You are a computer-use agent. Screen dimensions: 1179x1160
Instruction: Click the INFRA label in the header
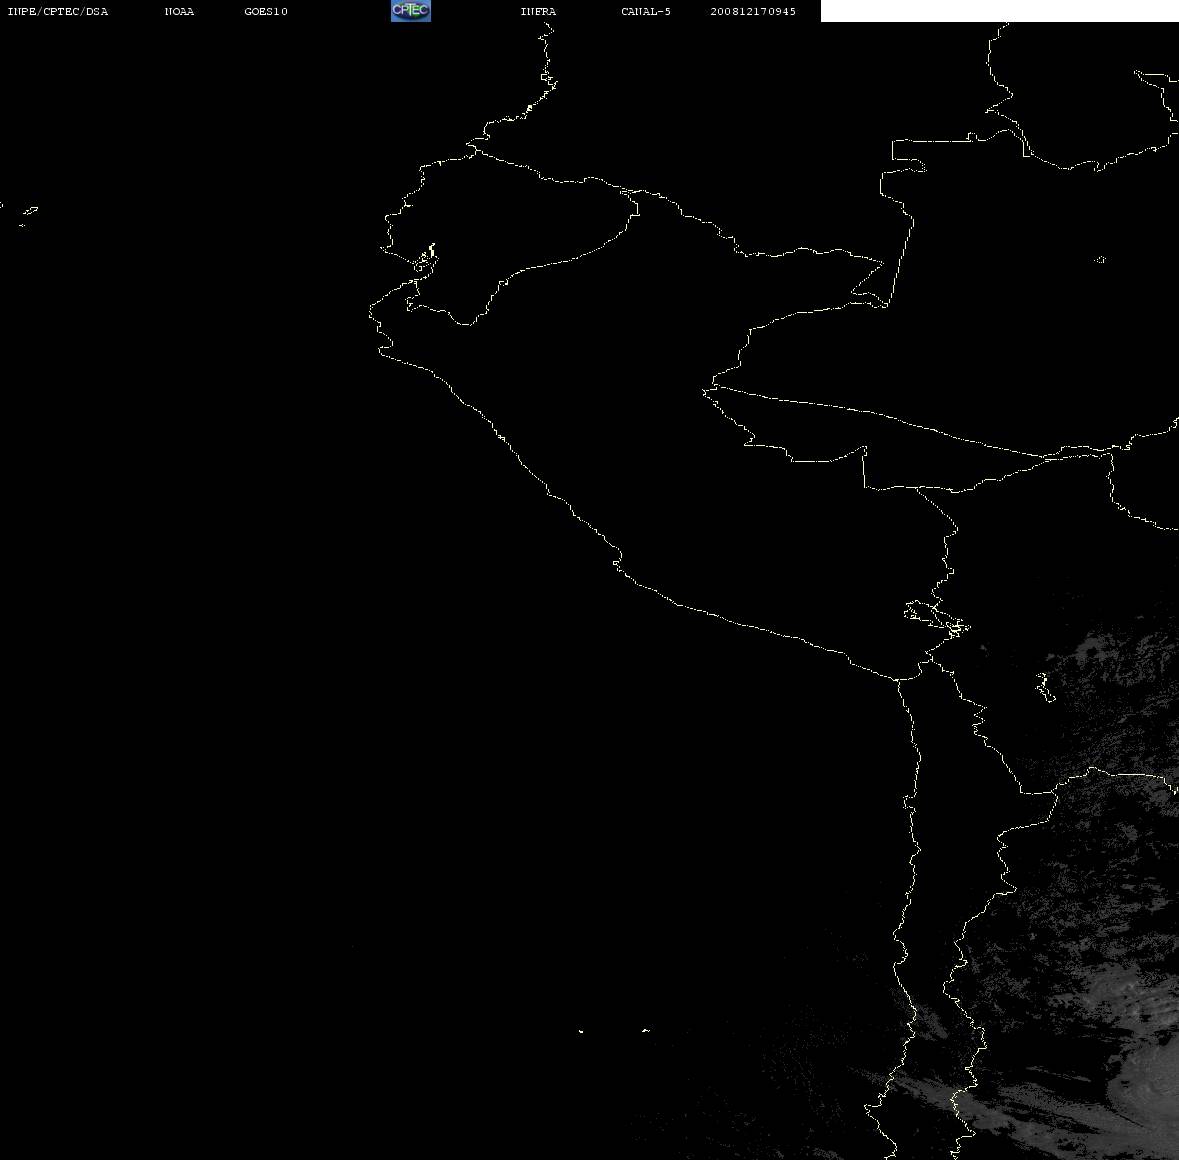point(538,11)
